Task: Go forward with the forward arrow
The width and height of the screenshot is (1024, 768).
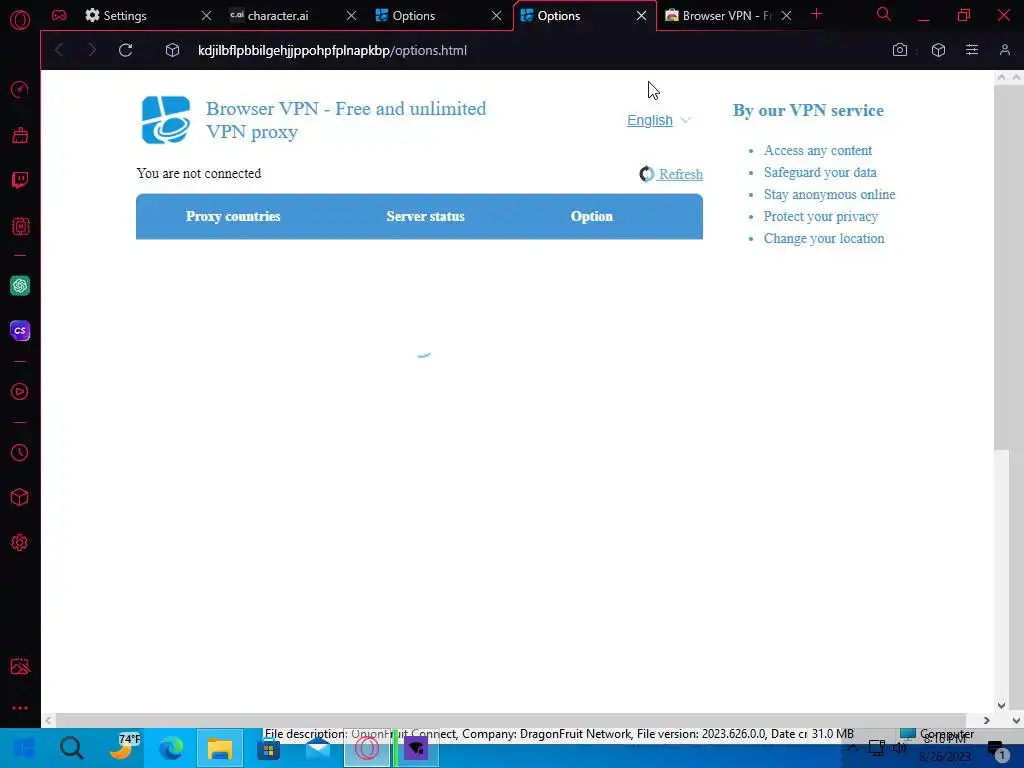Action: pos(91,50)
